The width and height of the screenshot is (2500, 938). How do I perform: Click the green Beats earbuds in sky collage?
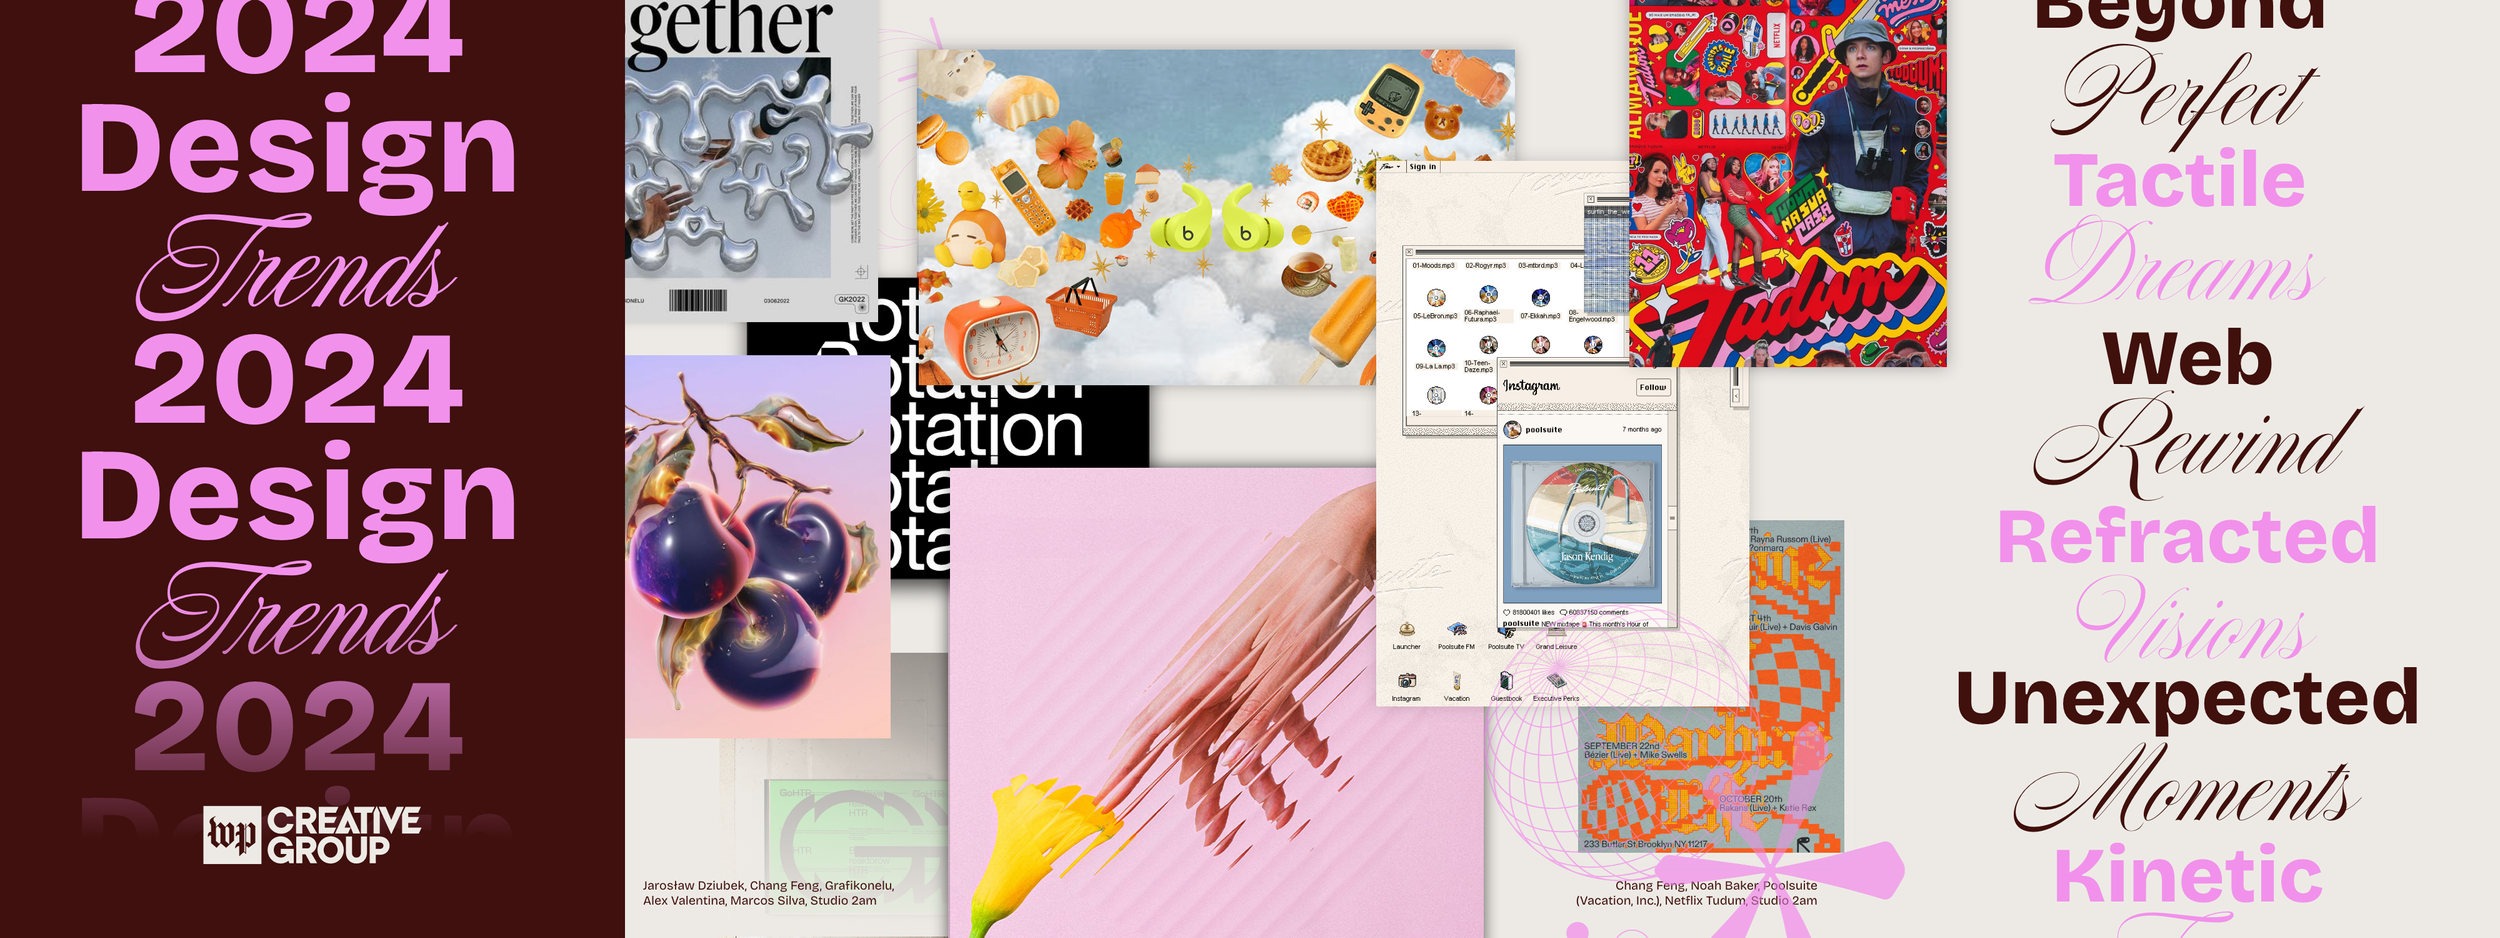(x=1216, y=220)
